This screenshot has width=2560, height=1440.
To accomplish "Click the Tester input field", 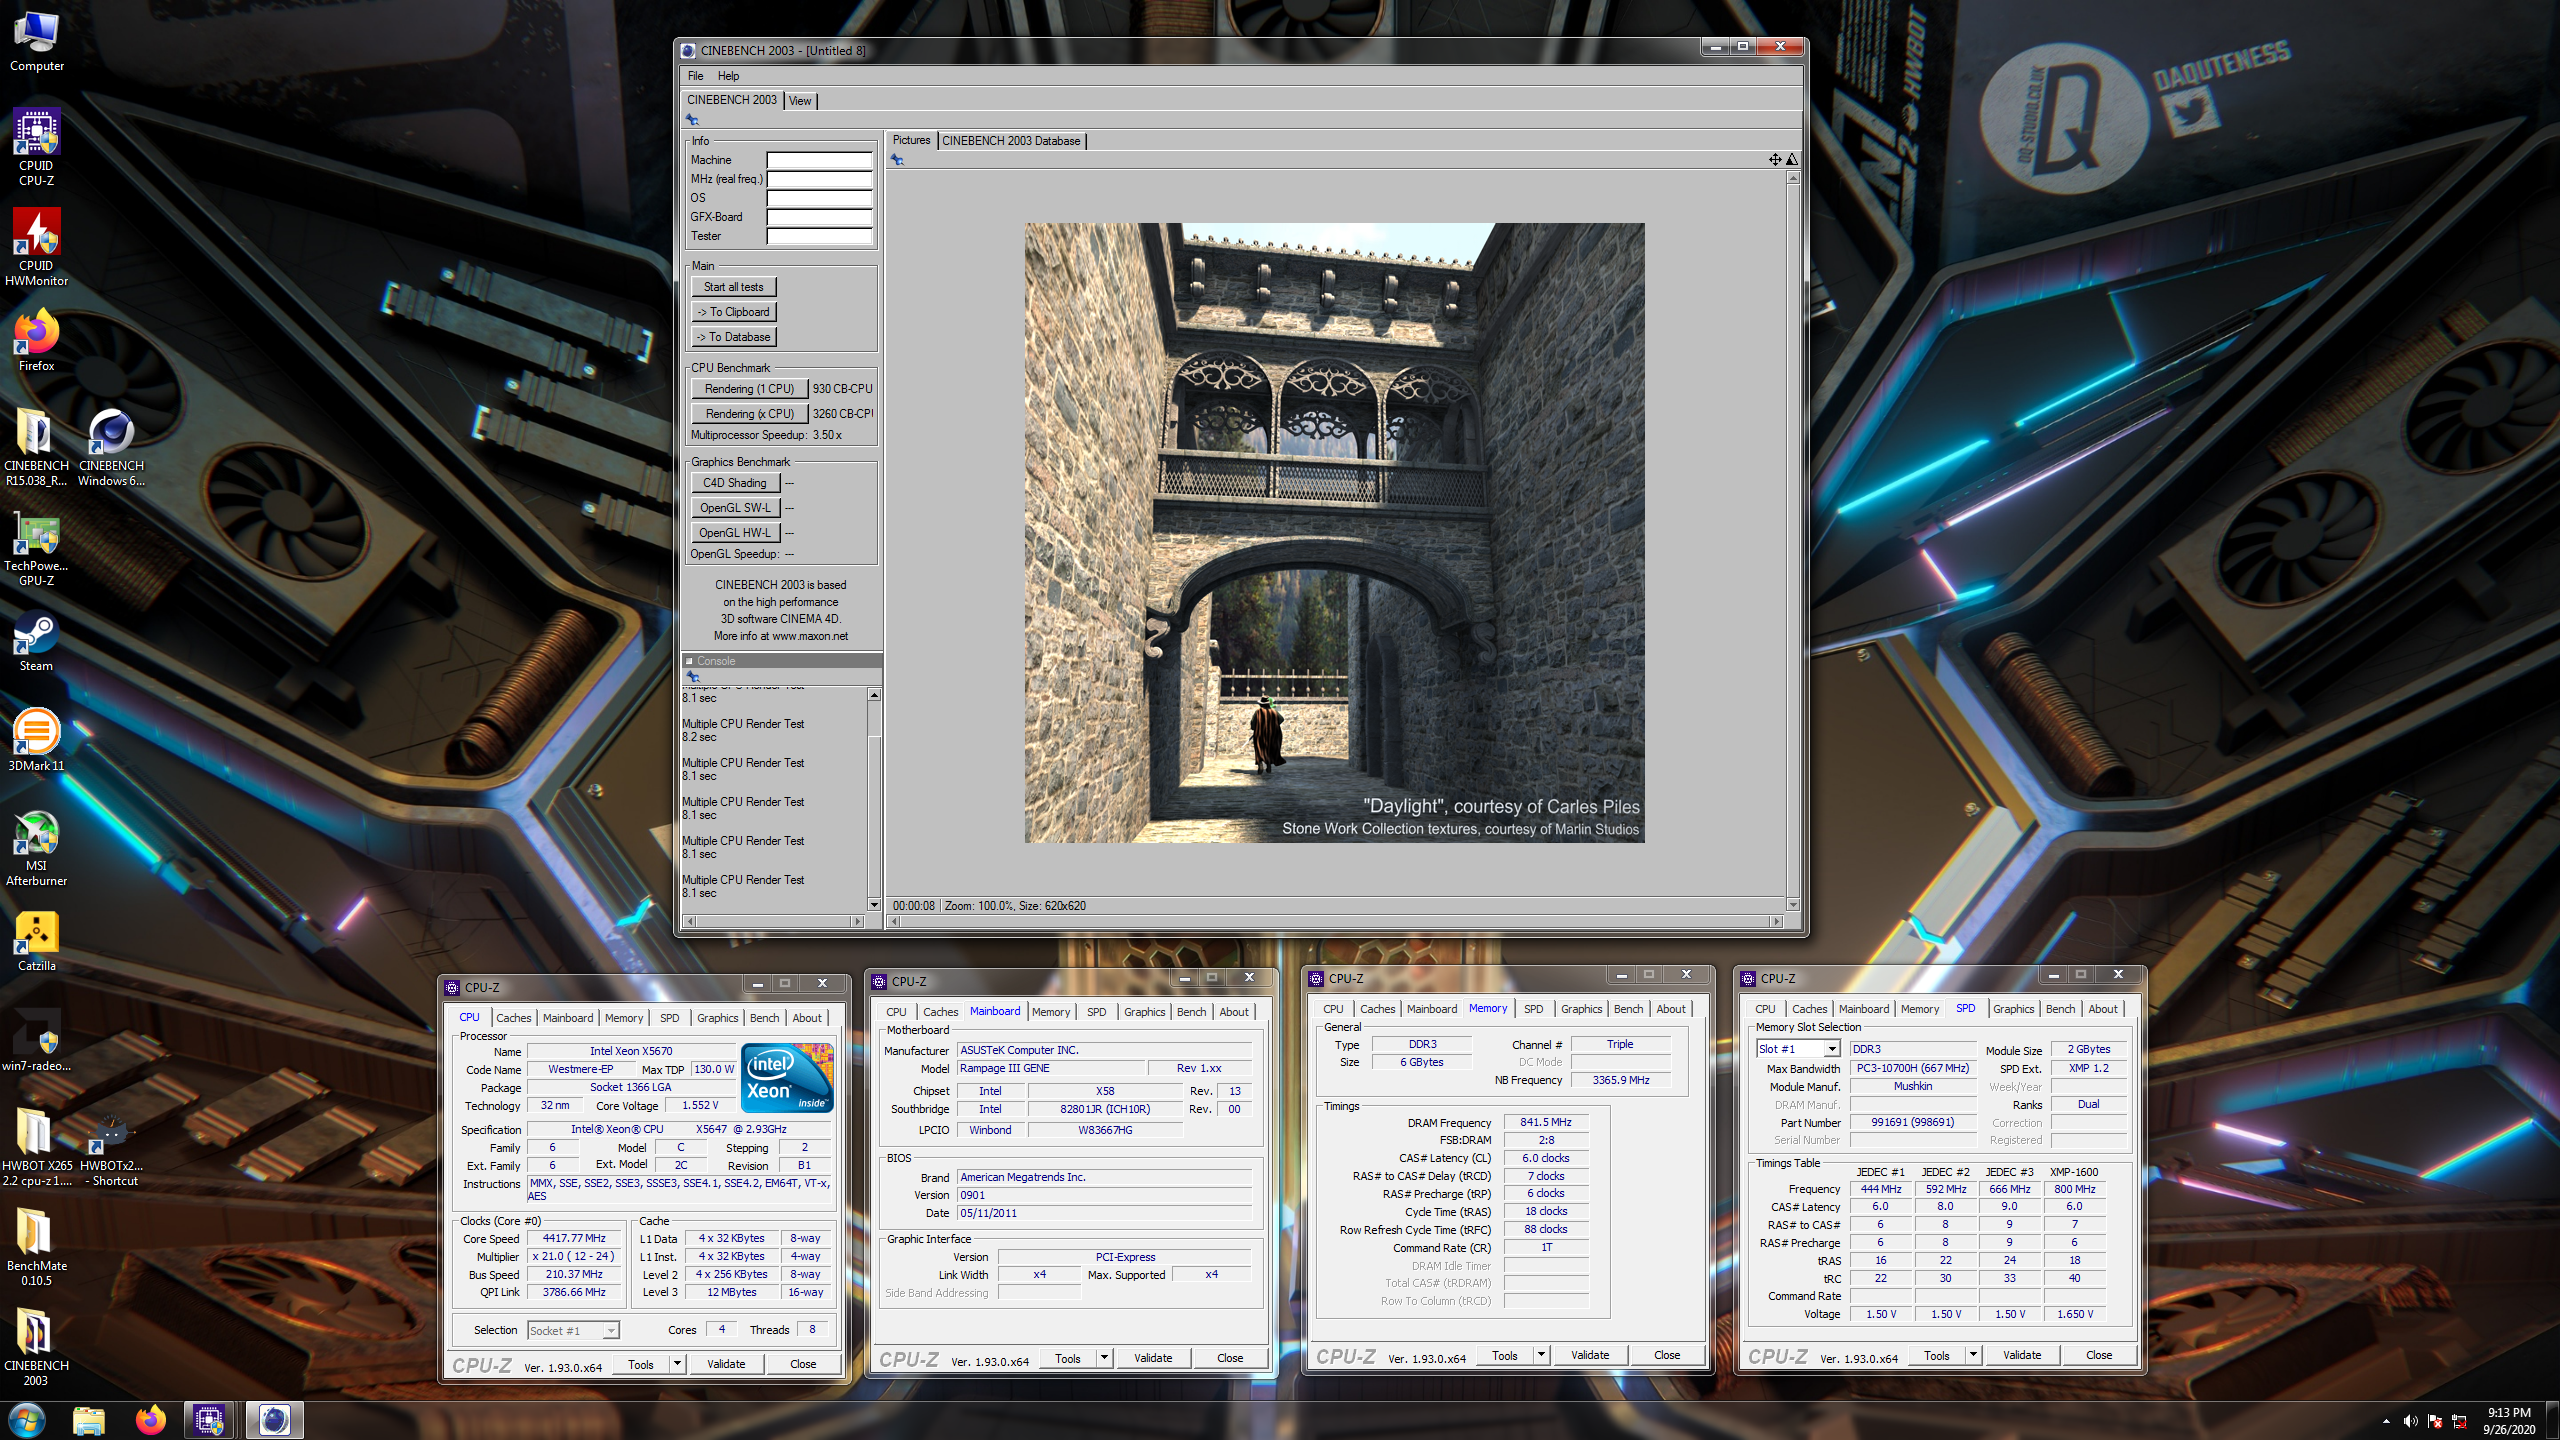I will (819, 236).
